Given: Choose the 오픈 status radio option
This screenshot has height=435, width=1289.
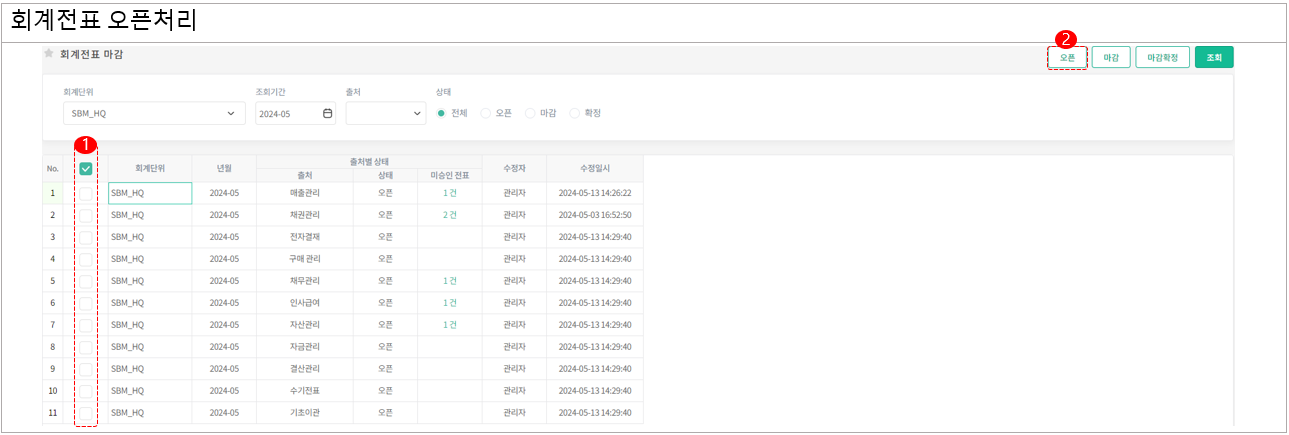Looking at the screenshot, I should pyautogui.click(x=486, y=113).
